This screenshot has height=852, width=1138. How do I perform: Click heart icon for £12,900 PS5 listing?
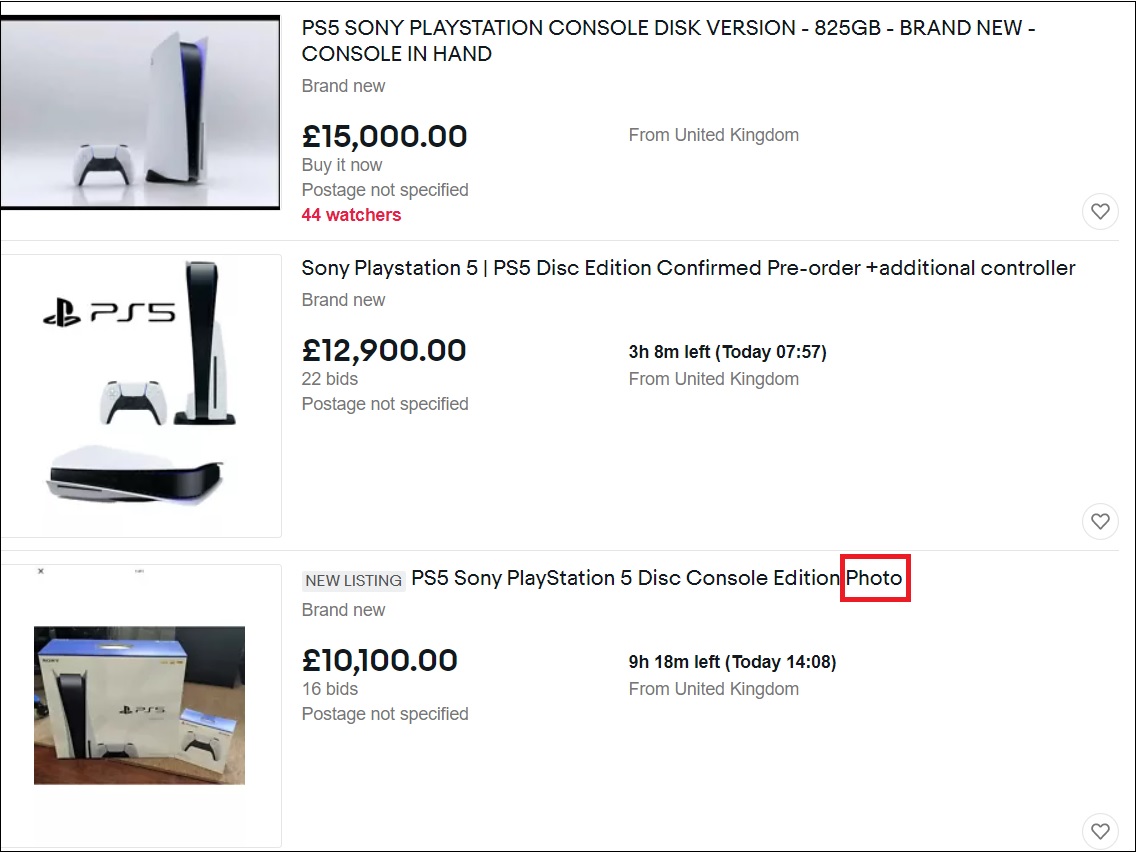1100,521
